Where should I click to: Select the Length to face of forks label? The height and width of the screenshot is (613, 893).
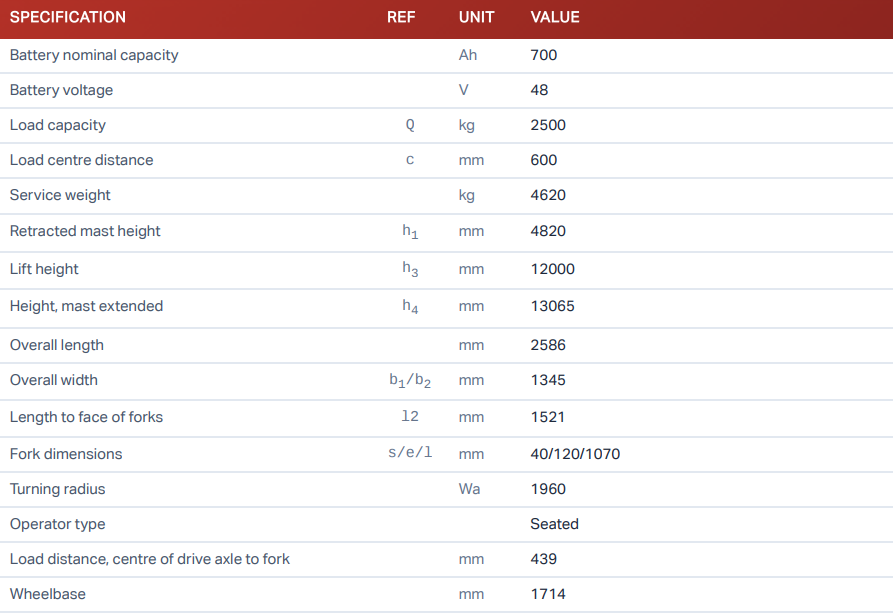(x=86, y=417)
